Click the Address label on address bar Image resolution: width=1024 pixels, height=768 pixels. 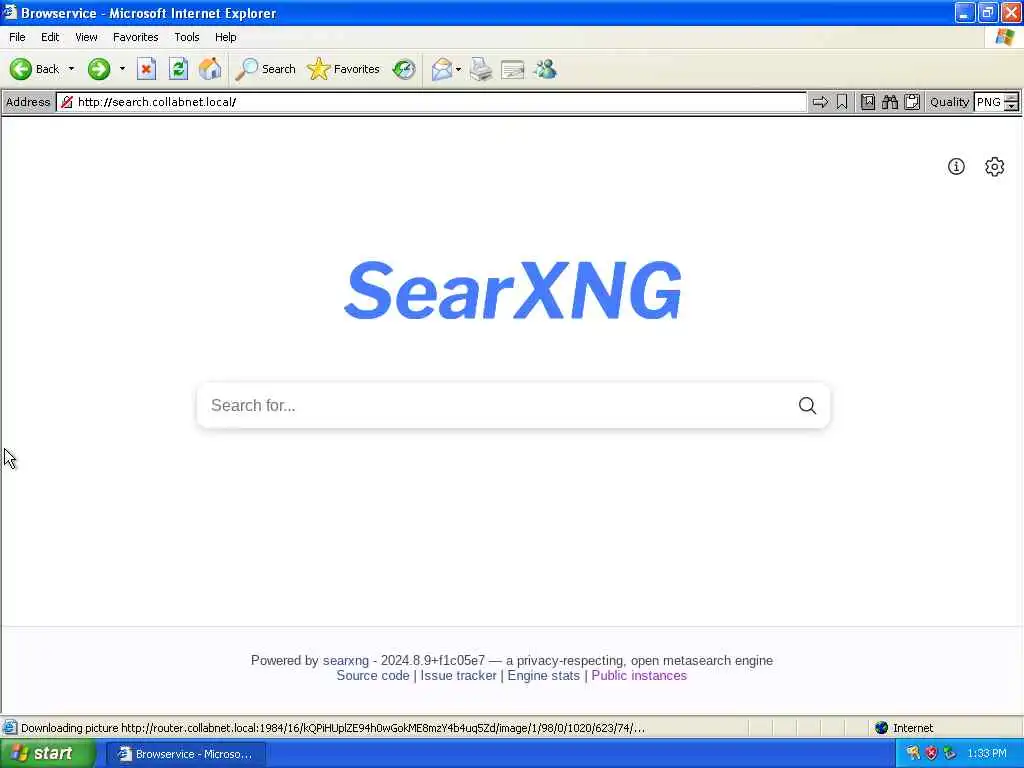(28, 102)
